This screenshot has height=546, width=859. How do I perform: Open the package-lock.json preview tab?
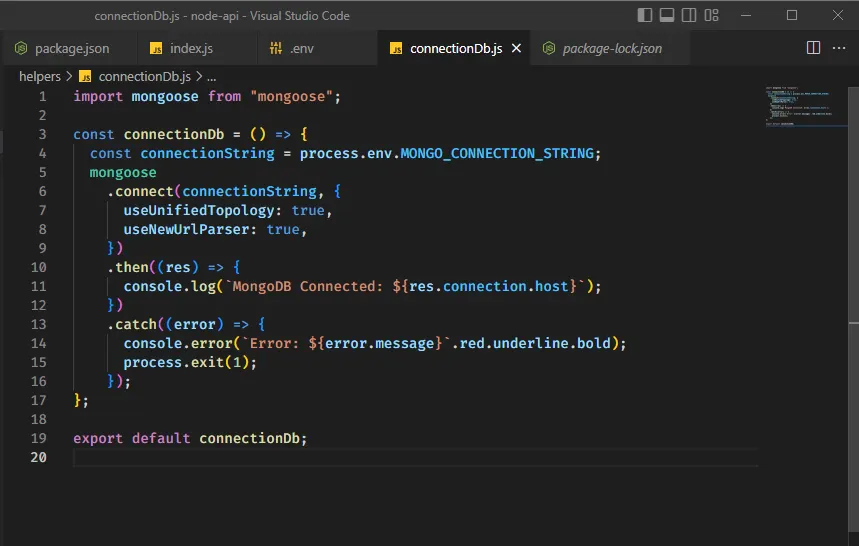click(612, 49)
